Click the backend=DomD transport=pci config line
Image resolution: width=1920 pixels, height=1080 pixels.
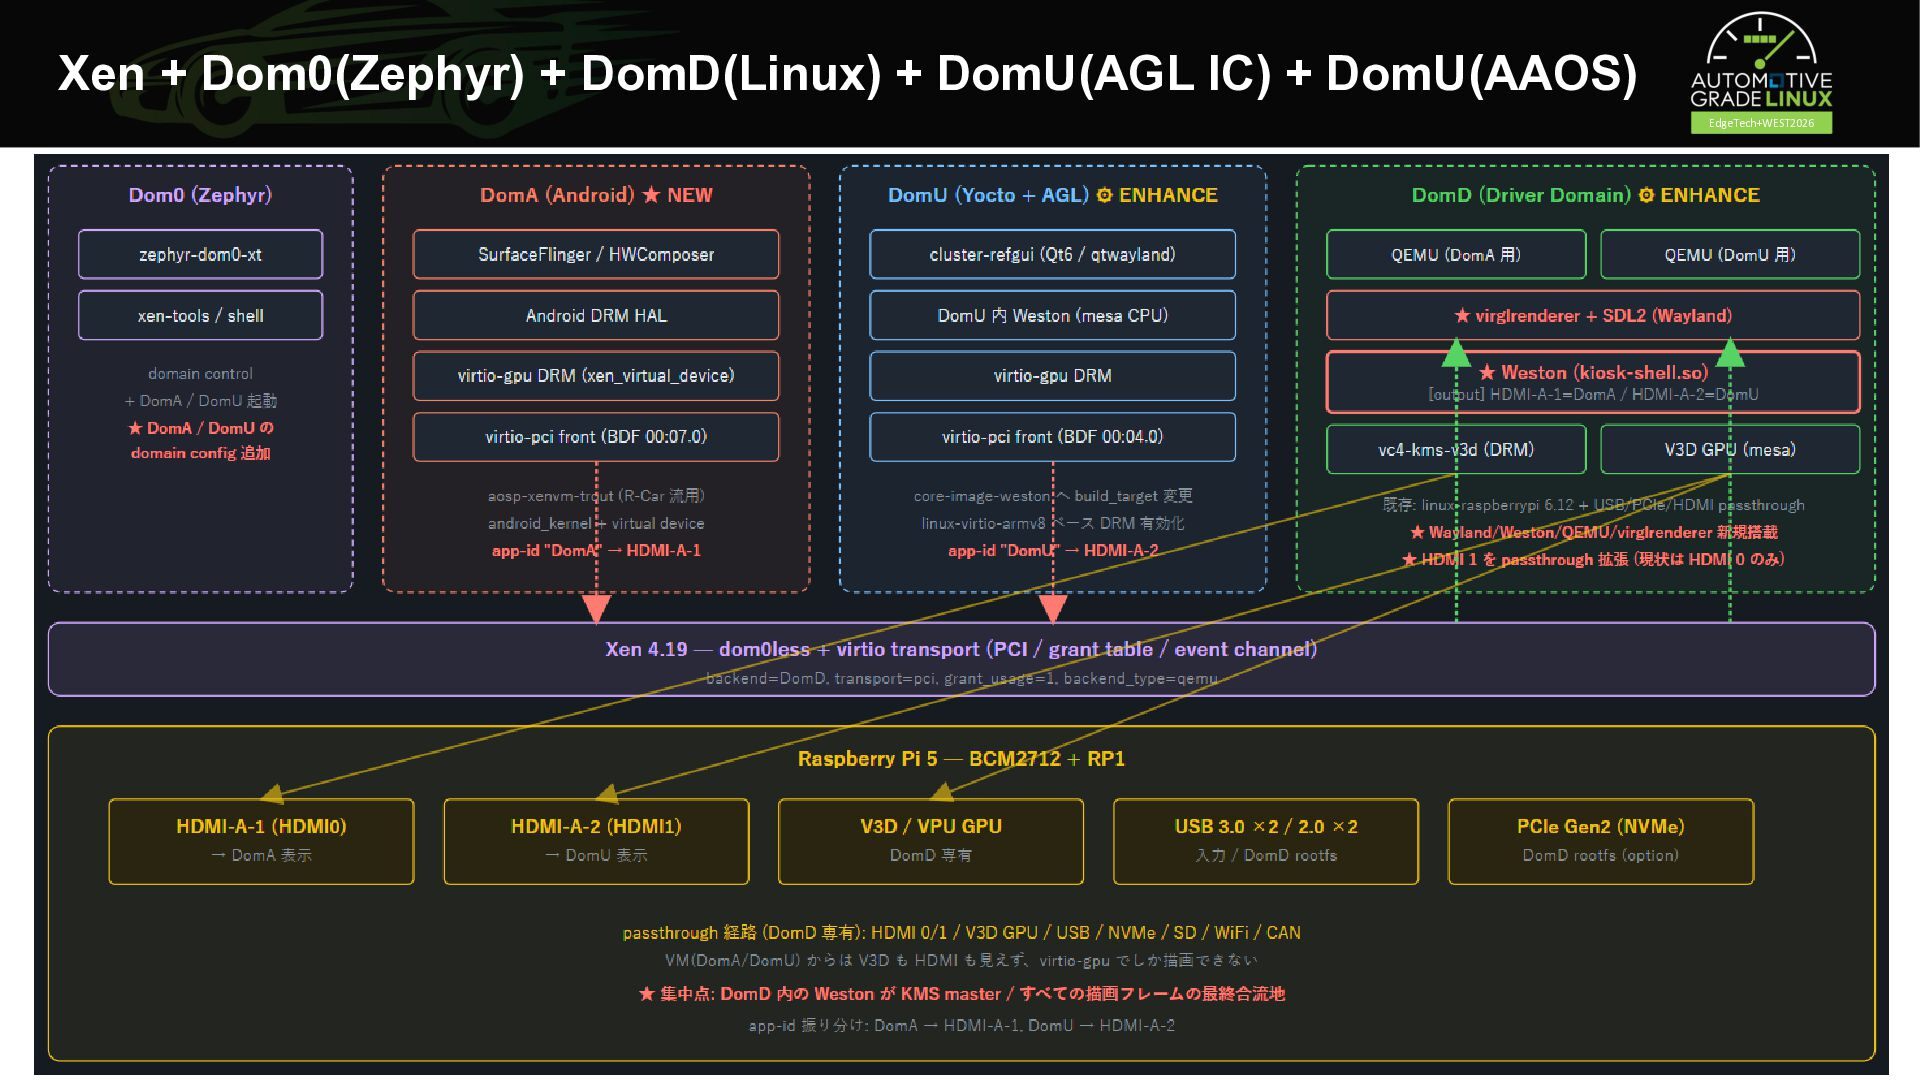click(961, 679)
